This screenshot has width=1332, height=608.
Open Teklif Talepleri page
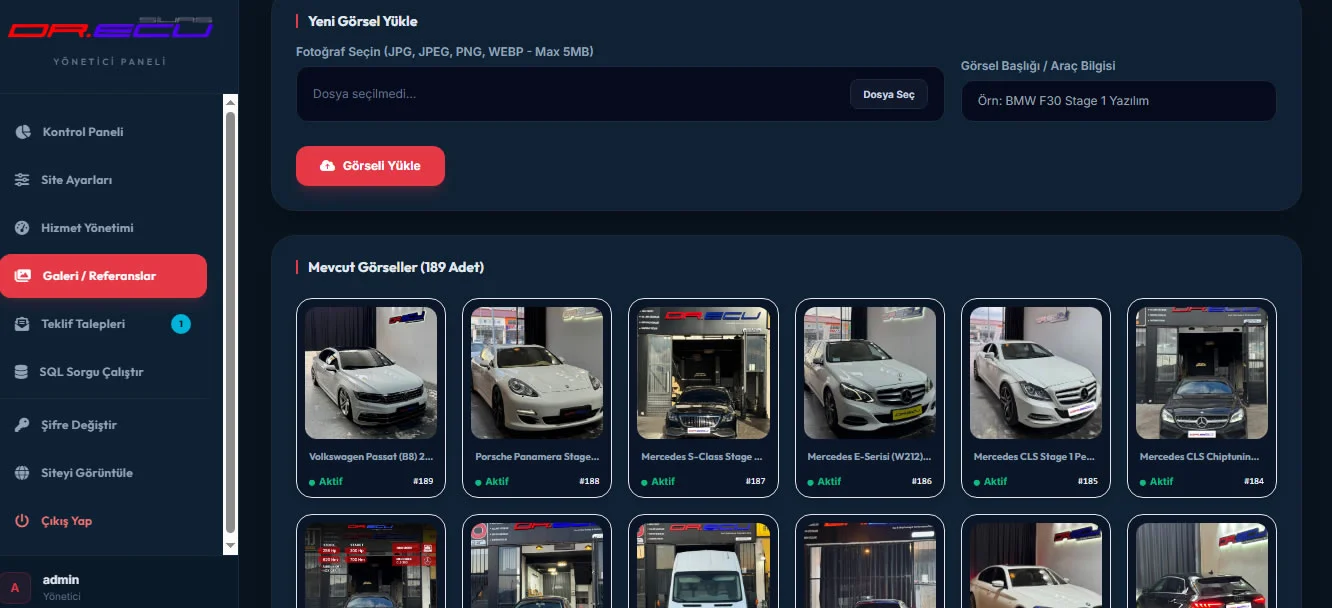(103, 324)
